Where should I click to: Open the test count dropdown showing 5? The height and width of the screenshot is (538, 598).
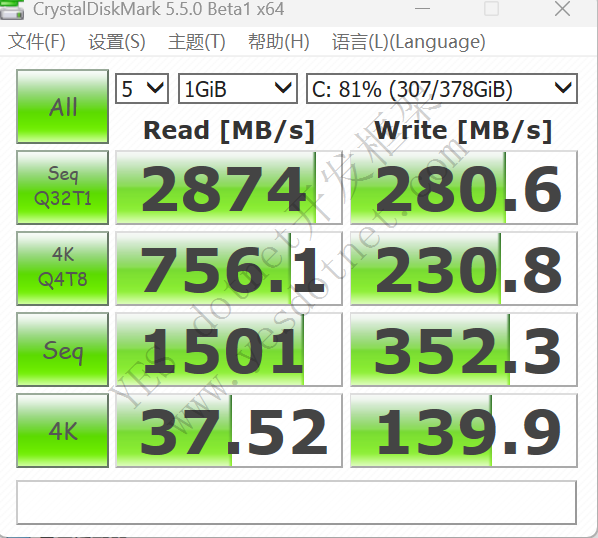[x=142, y=88]
